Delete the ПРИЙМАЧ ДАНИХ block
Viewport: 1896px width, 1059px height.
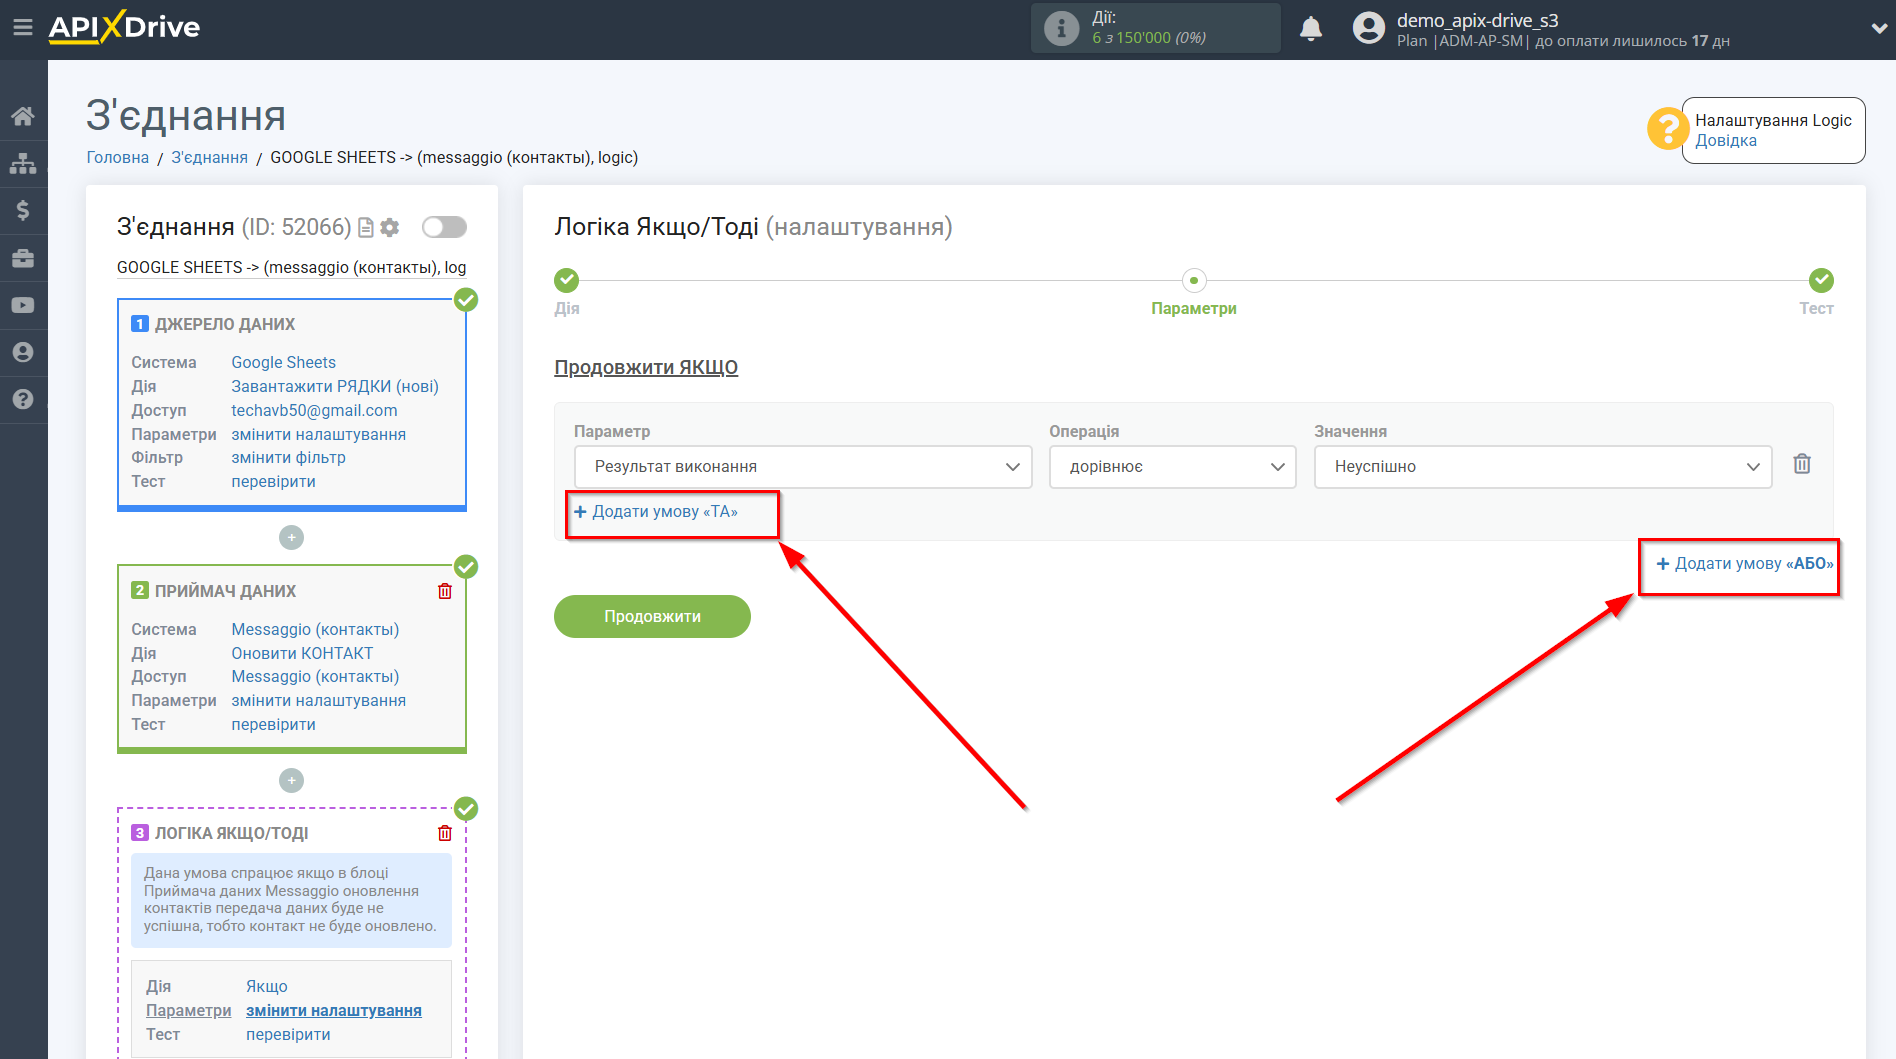pos(445,591)
